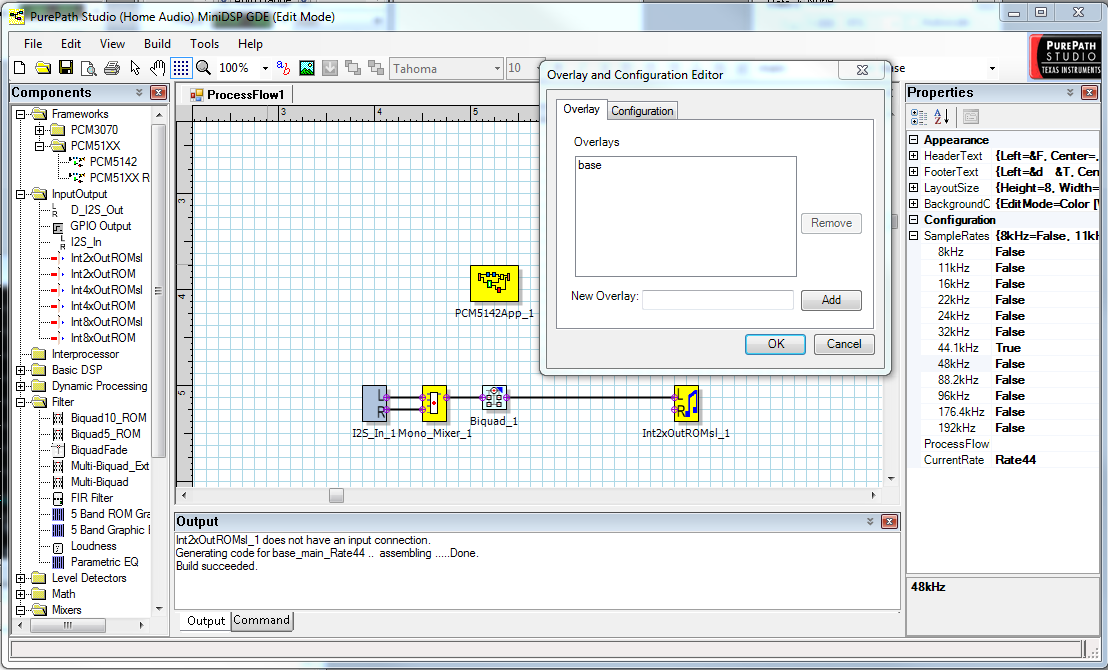Click the Categorized view icon in Properties
Image resolution: width=1108 pixels, height=670 pixels.
919,117
